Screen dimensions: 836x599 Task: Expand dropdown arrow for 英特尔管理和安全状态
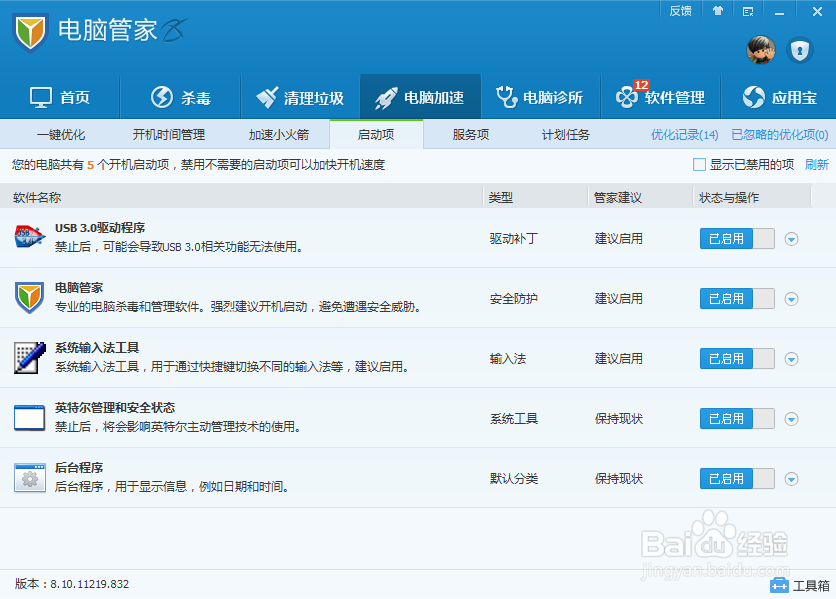pyautogui.click(x=792, y=419)
